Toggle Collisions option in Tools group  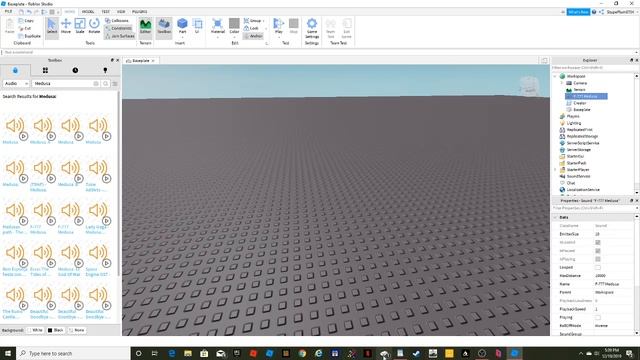[x=117, y=20]
